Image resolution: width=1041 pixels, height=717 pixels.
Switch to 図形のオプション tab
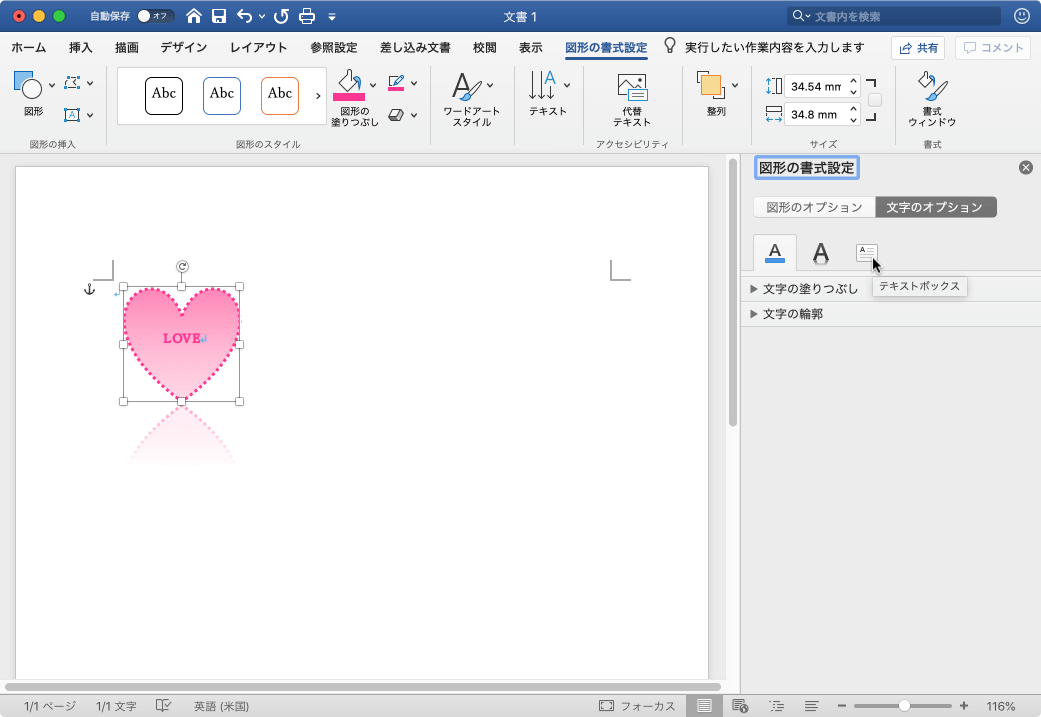point(814,207)
